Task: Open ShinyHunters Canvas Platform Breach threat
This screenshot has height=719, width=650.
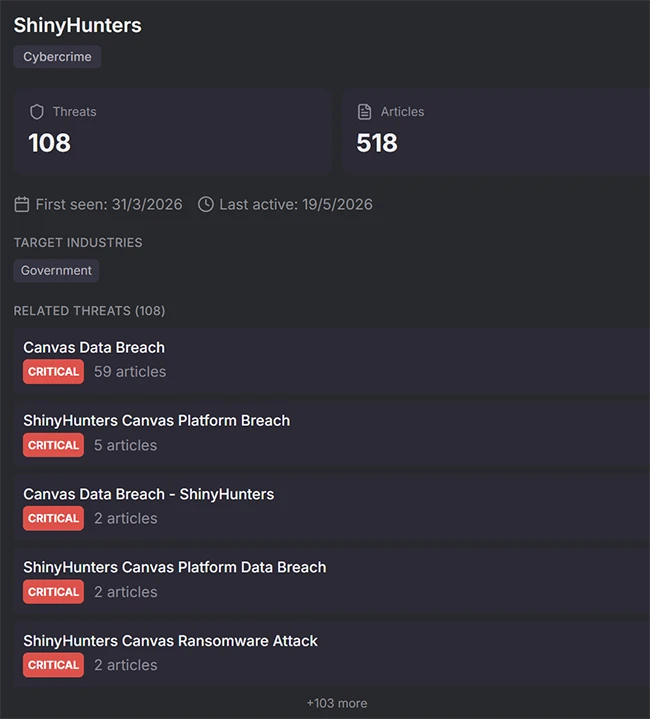Action: click(332, 434)
